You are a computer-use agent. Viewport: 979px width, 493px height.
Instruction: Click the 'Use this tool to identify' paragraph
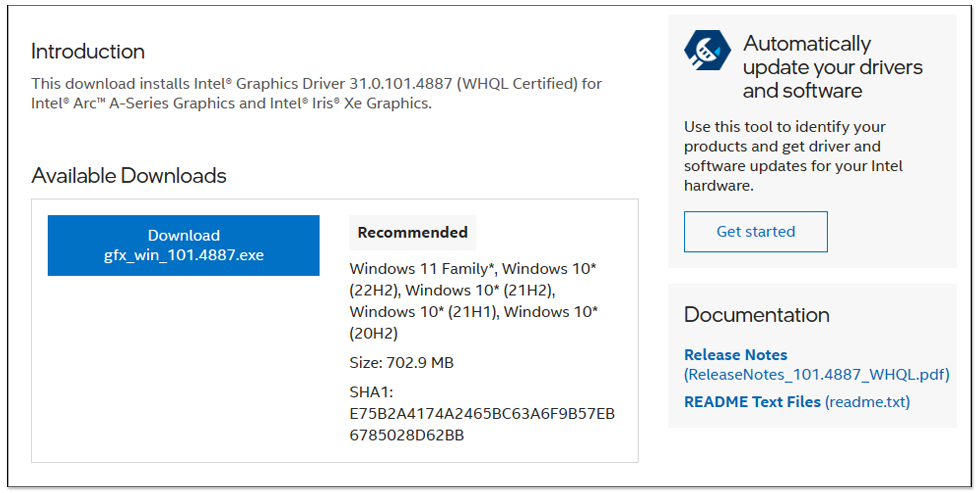pyautogui.click(x=794, y=156)
